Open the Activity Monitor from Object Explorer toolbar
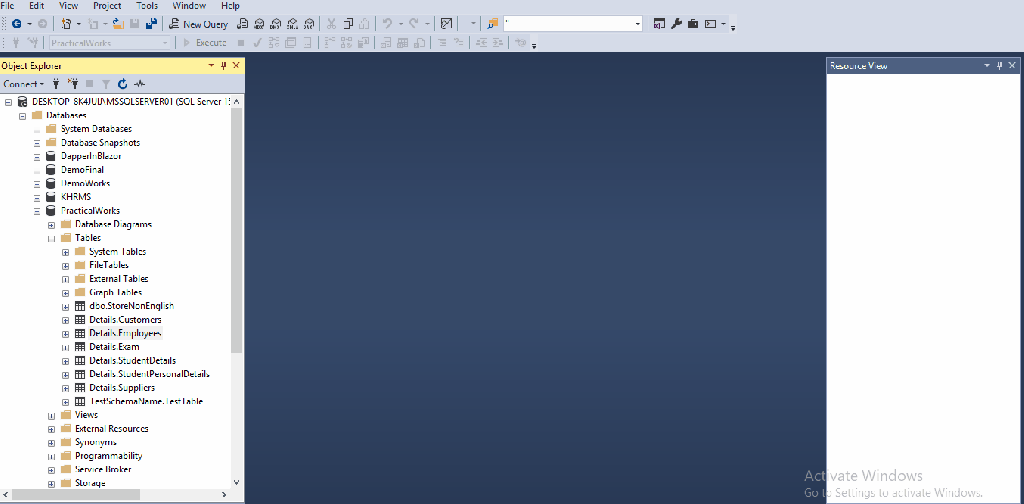This screenshot has height=504, width=1024. pyautogui.click(x=139, y=84)
